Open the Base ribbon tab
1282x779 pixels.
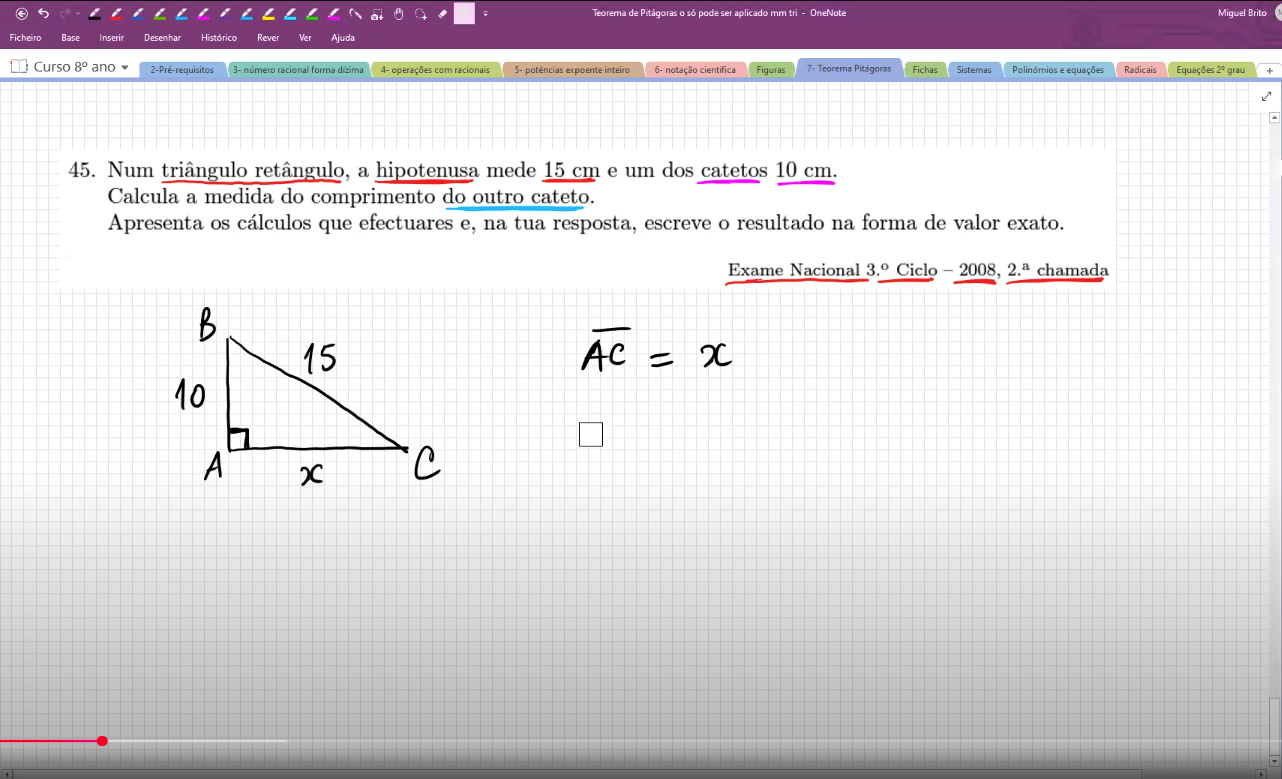[x=70, y=38]
